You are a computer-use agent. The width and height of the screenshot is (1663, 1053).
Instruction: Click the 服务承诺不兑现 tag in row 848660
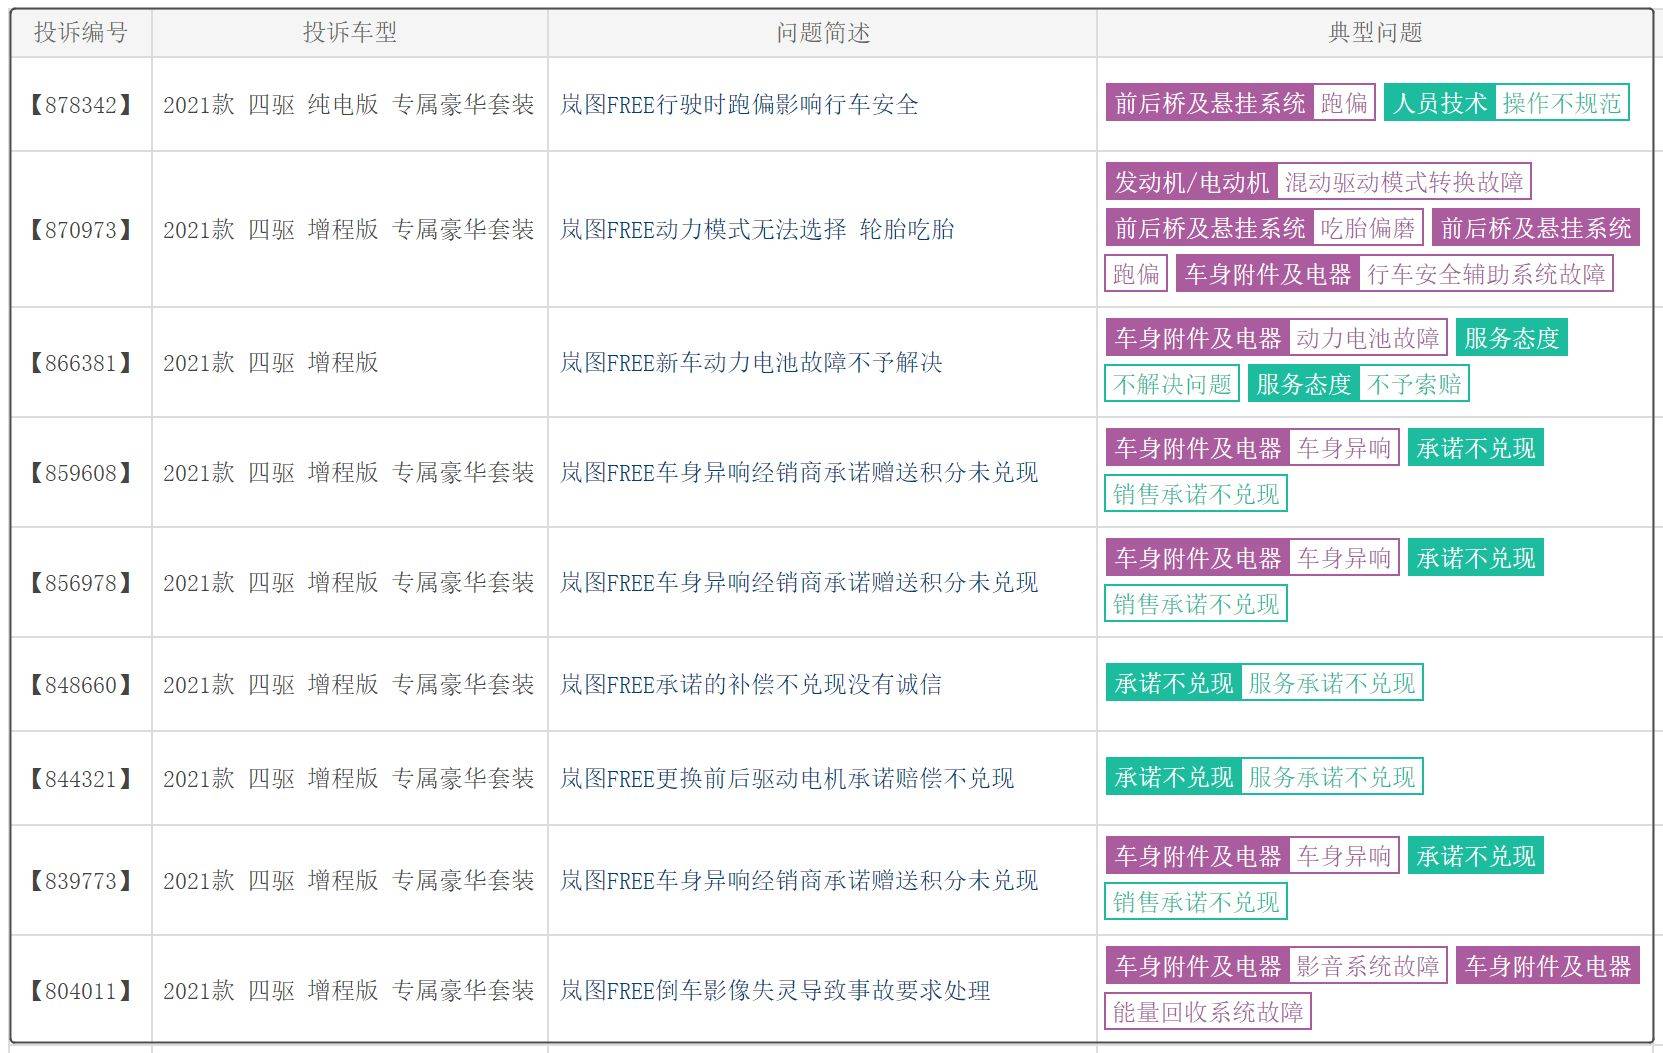click(1332, 683)
